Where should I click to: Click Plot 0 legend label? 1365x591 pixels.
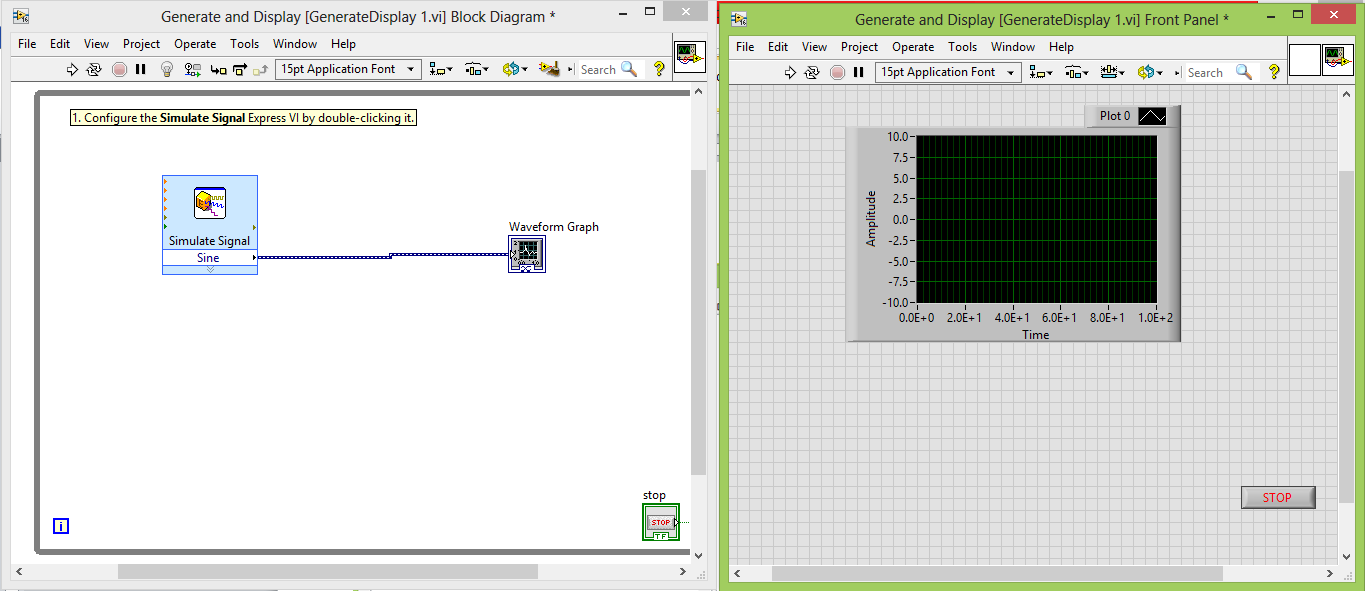click(x=1115, y=116)
